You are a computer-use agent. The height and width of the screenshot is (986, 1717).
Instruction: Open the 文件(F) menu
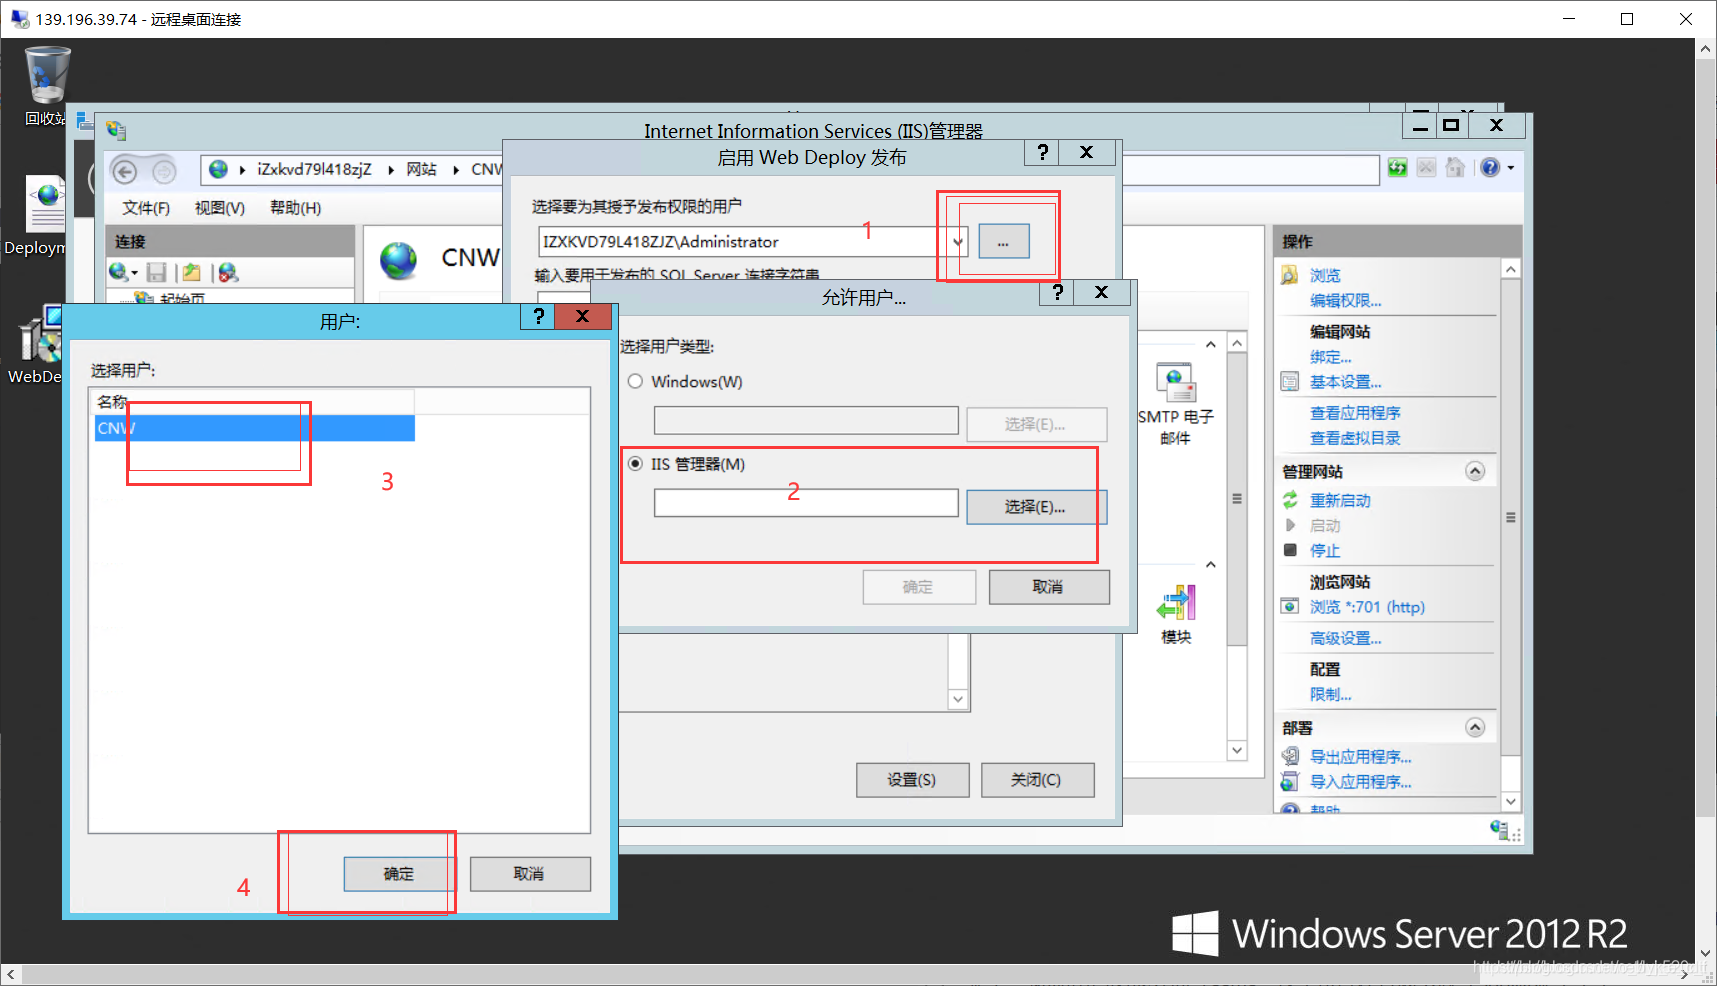[x=146, y=208]
